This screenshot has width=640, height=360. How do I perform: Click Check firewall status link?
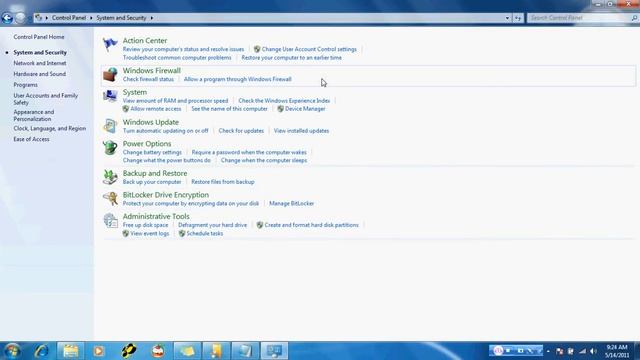[x=148, y=79]
